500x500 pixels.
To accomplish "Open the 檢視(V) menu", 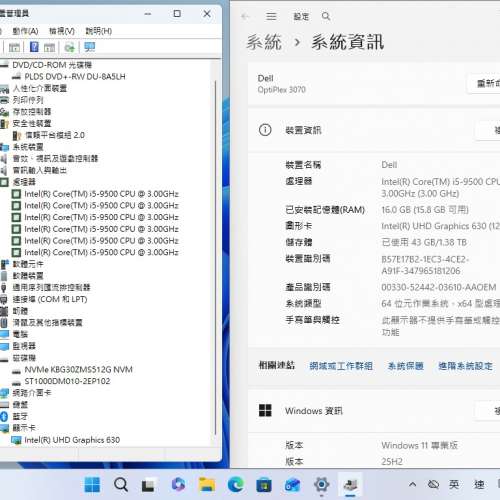I will (62, 31).
